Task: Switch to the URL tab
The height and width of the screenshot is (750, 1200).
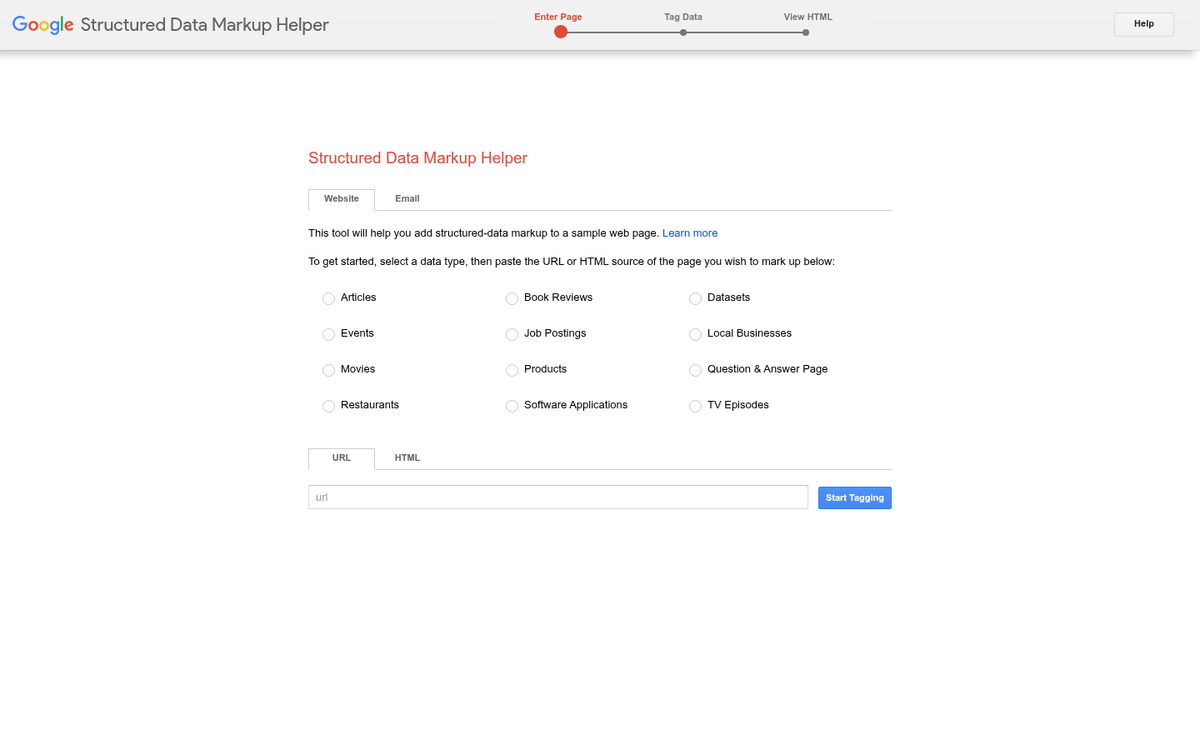Action: coord(341,458)
